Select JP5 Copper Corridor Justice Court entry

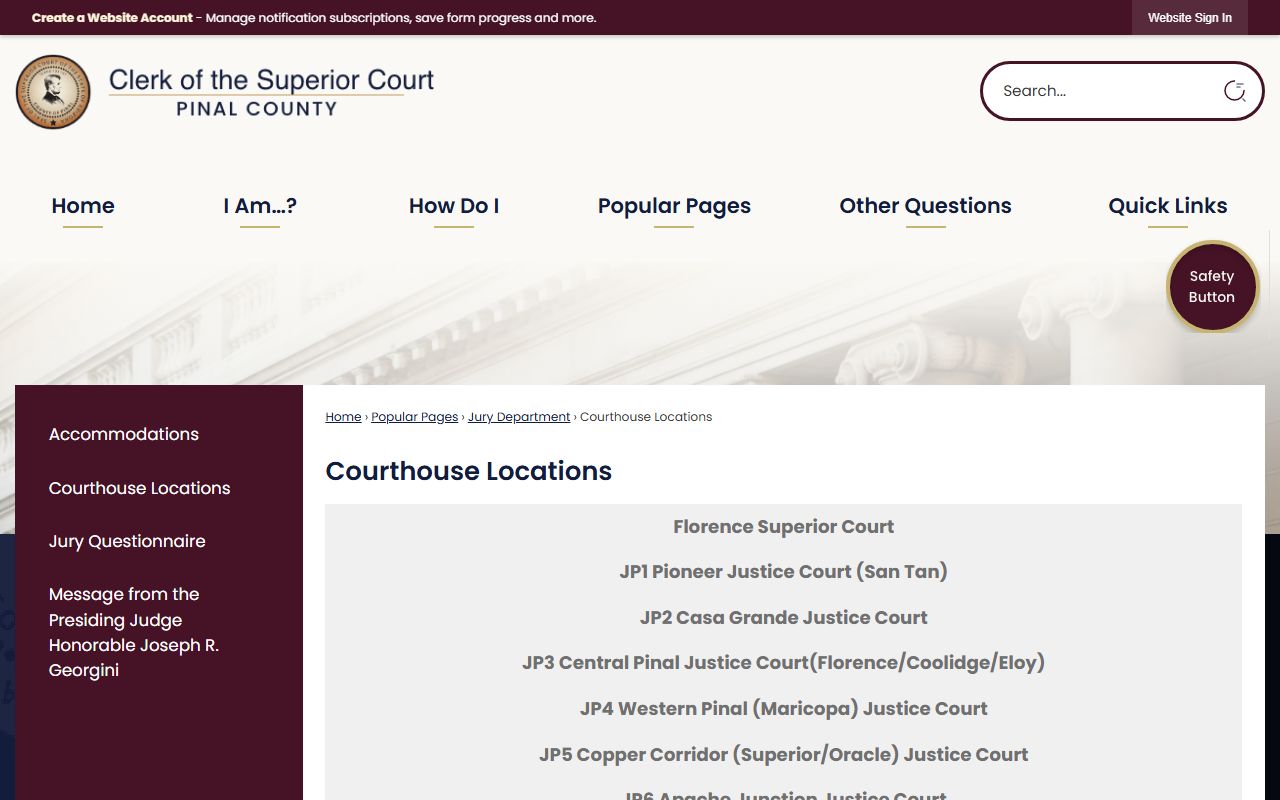(784, 755)
